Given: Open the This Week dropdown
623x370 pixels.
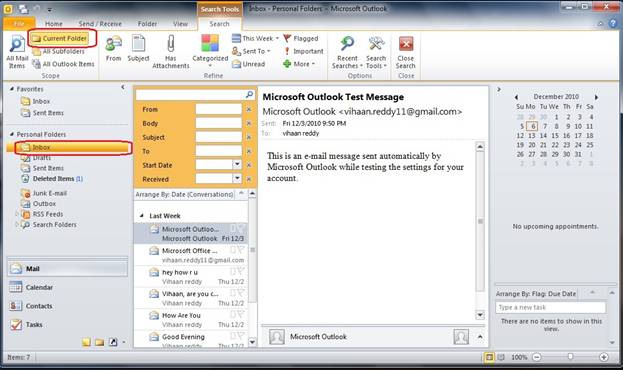Looking at the screenshot, I should (255, 39).
